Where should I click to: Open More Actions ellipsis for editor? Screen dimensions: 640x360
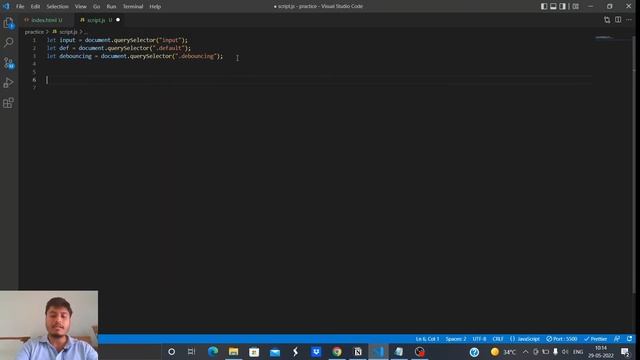tap(629, 20)
